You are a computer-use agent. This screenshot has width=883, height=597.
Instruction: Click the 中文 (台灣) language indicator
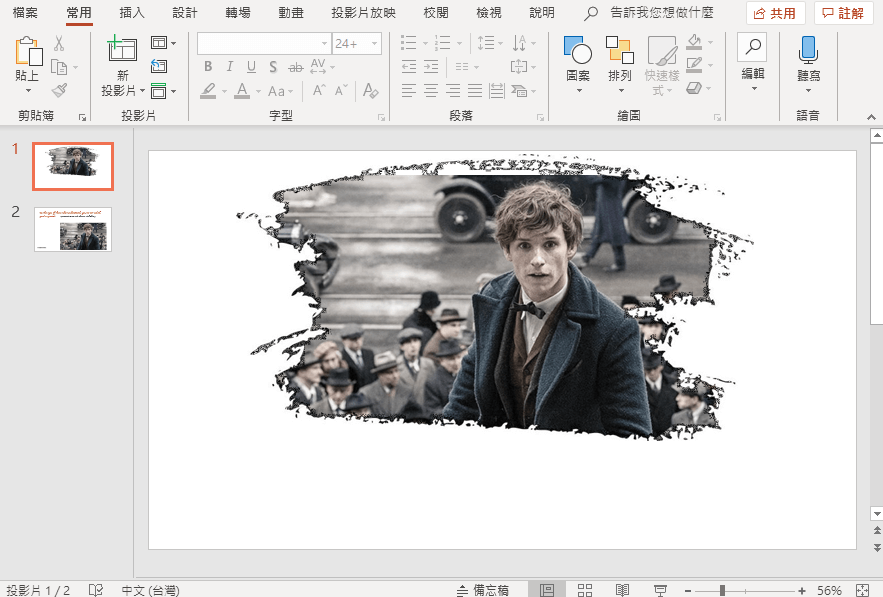(x=150, y=590)
